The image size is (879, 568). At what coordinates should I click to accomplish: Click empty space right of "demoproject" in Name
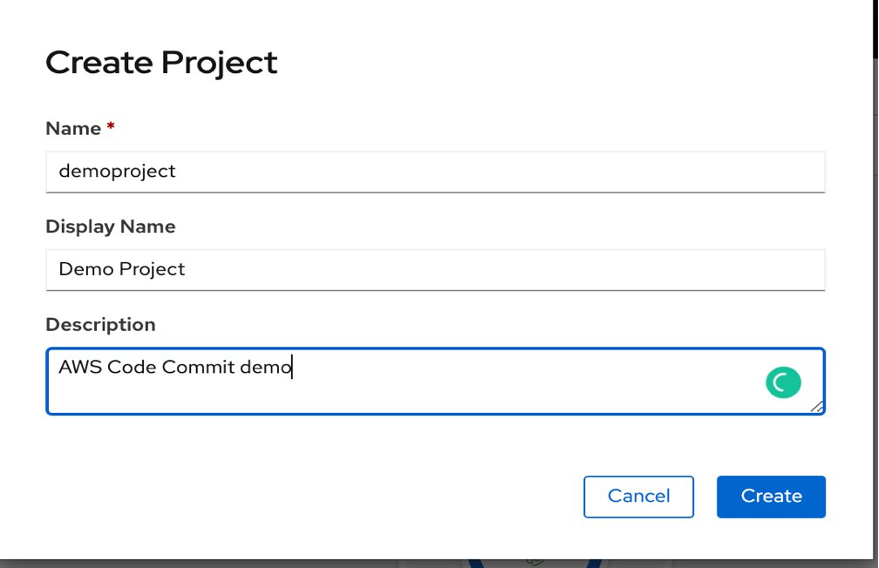click(500, 171)
